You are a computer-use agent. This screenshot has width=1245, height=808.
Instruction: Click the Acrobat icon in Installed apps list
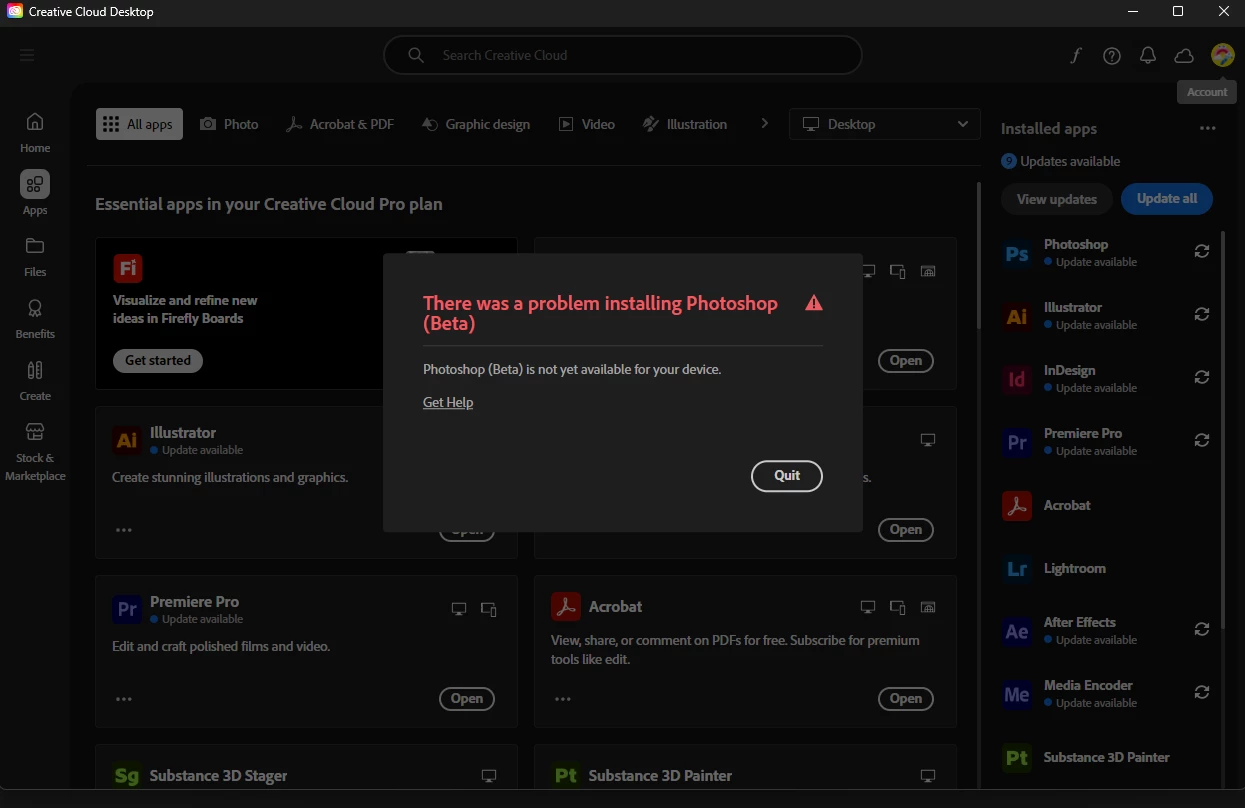(x=1017, y=505)
